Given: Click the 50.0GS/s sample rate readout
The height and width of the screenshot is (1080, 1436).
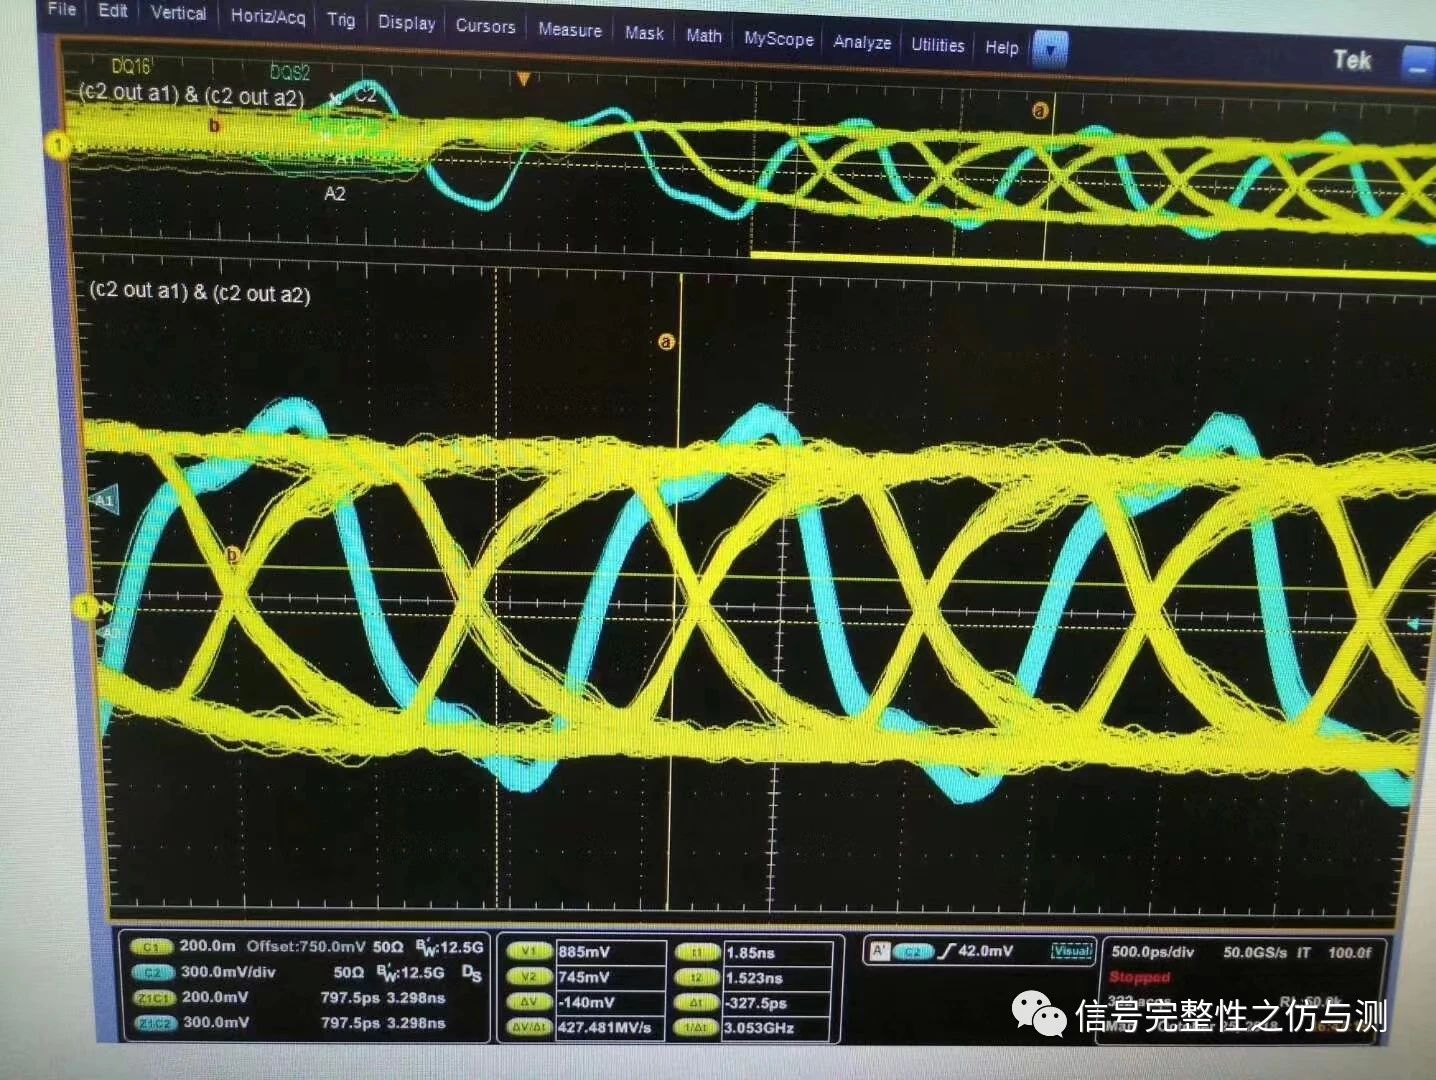Looking at the screenshot, I should point(1256,952).
